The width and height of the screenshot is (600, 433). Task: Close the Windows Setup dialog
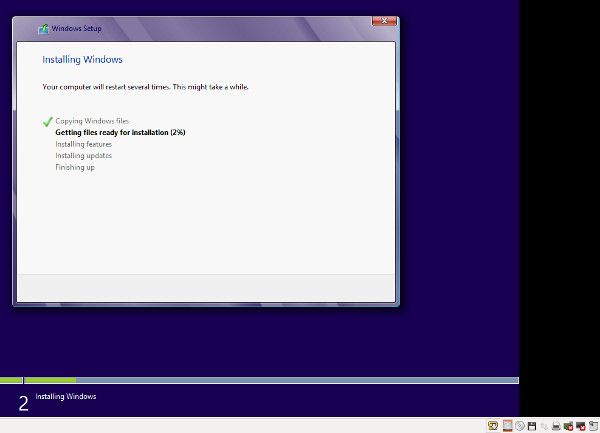(380, 22)
